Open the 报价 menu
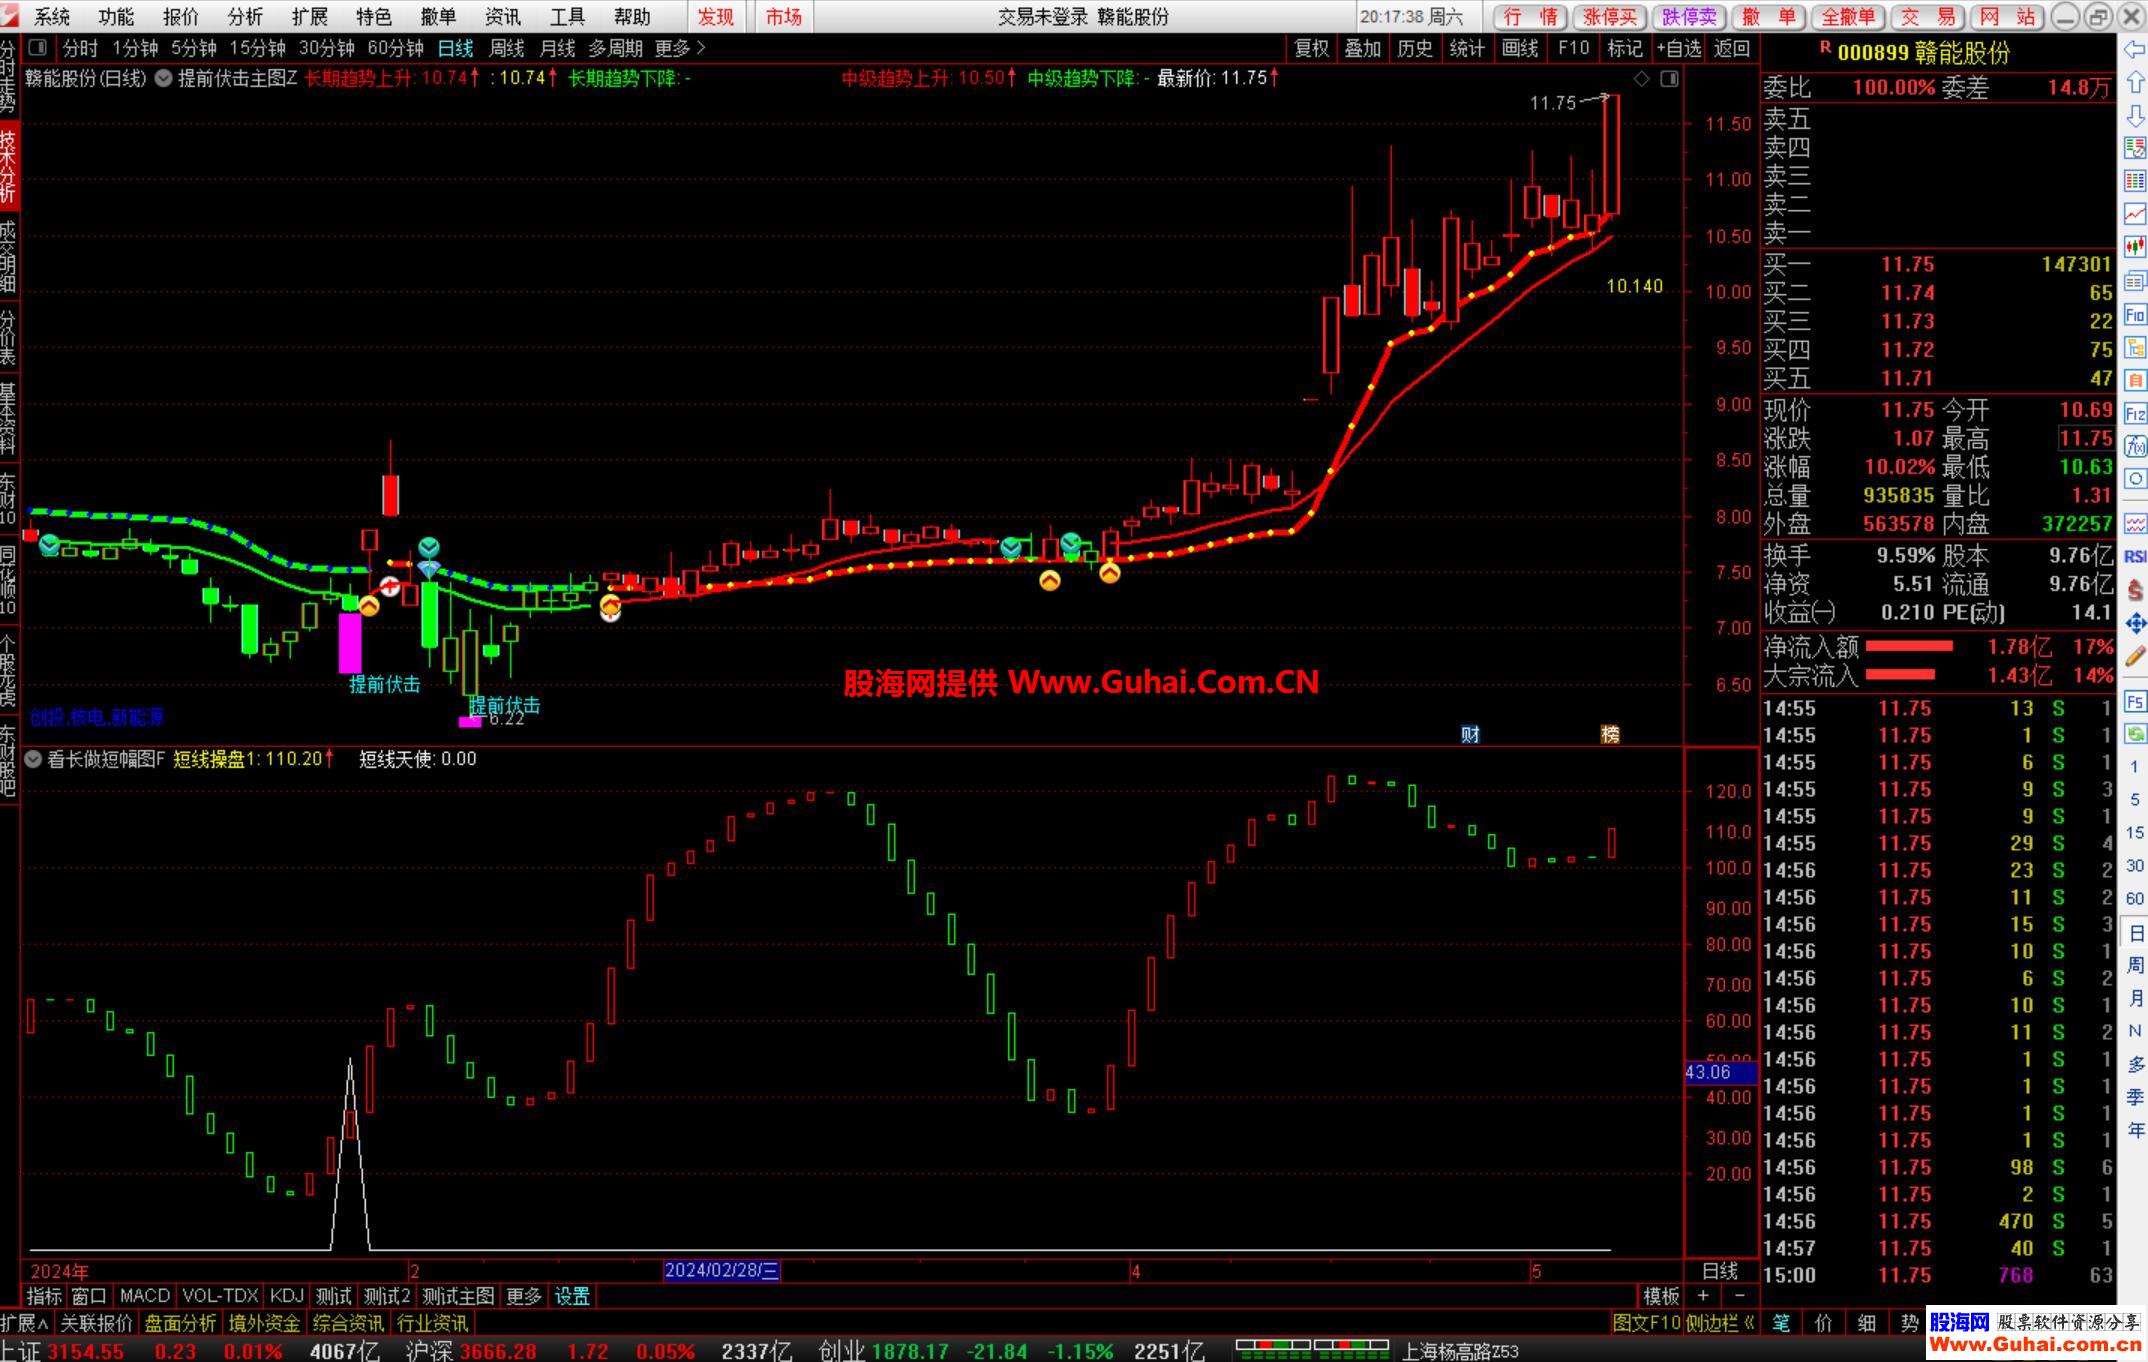 (x=181, y=17)
